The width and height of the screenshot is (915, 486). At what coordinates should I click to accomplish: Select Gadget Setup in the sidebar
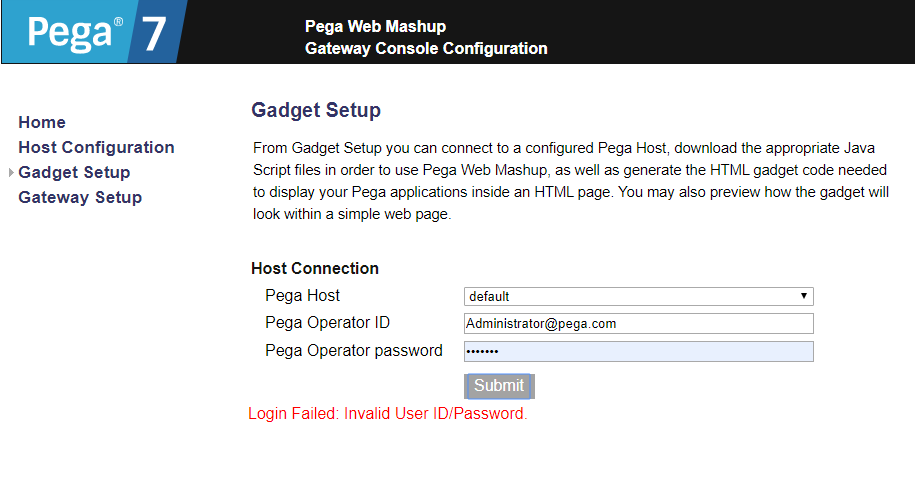[74, 173]
